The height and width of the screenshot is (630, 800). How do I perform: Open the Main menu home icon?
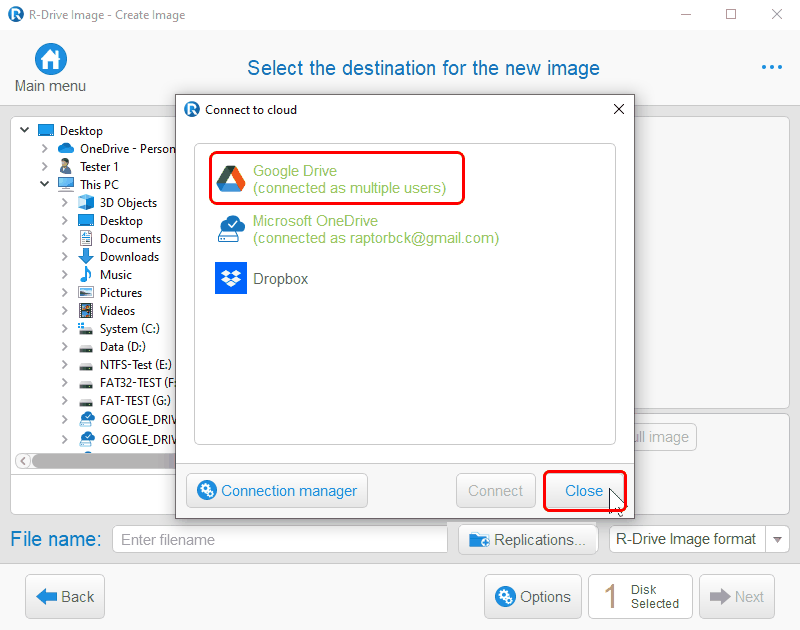click(51, 59)
